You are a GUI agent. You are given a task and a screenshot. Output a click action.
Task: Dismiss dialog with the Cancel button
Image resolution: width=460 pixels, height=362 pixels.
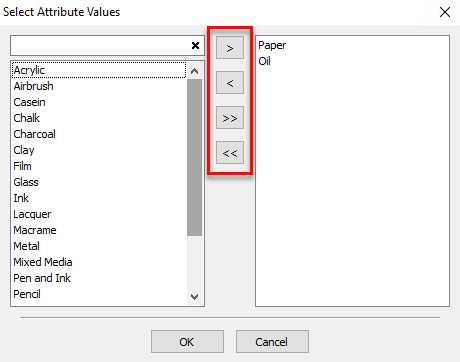pyautogui.click(x=272, y=342)
